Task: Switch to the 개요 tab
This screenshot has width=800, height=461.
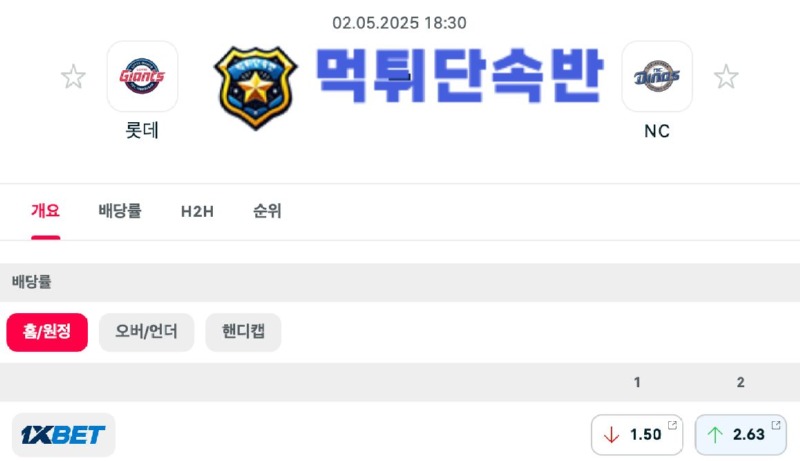Action: (45, 211)
